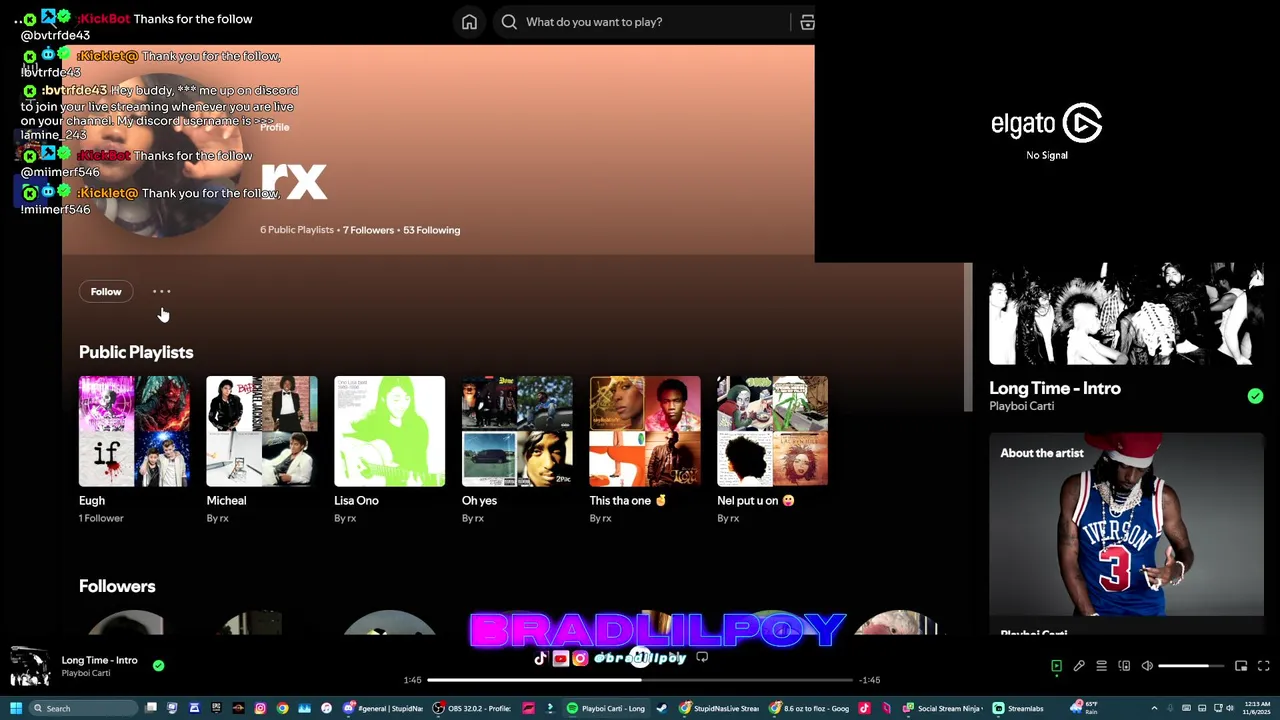This screenshot has width=1280, height=720.
Task: Toggle repeat icon above progress bar
Action: [702, 658]
